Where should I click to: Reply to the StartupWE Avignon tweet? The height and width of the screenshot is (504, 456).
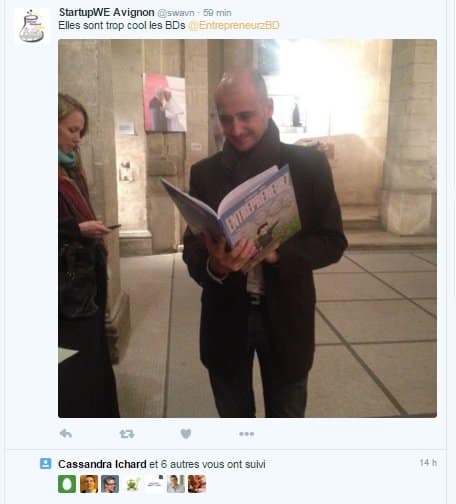(x=66, y=434)
